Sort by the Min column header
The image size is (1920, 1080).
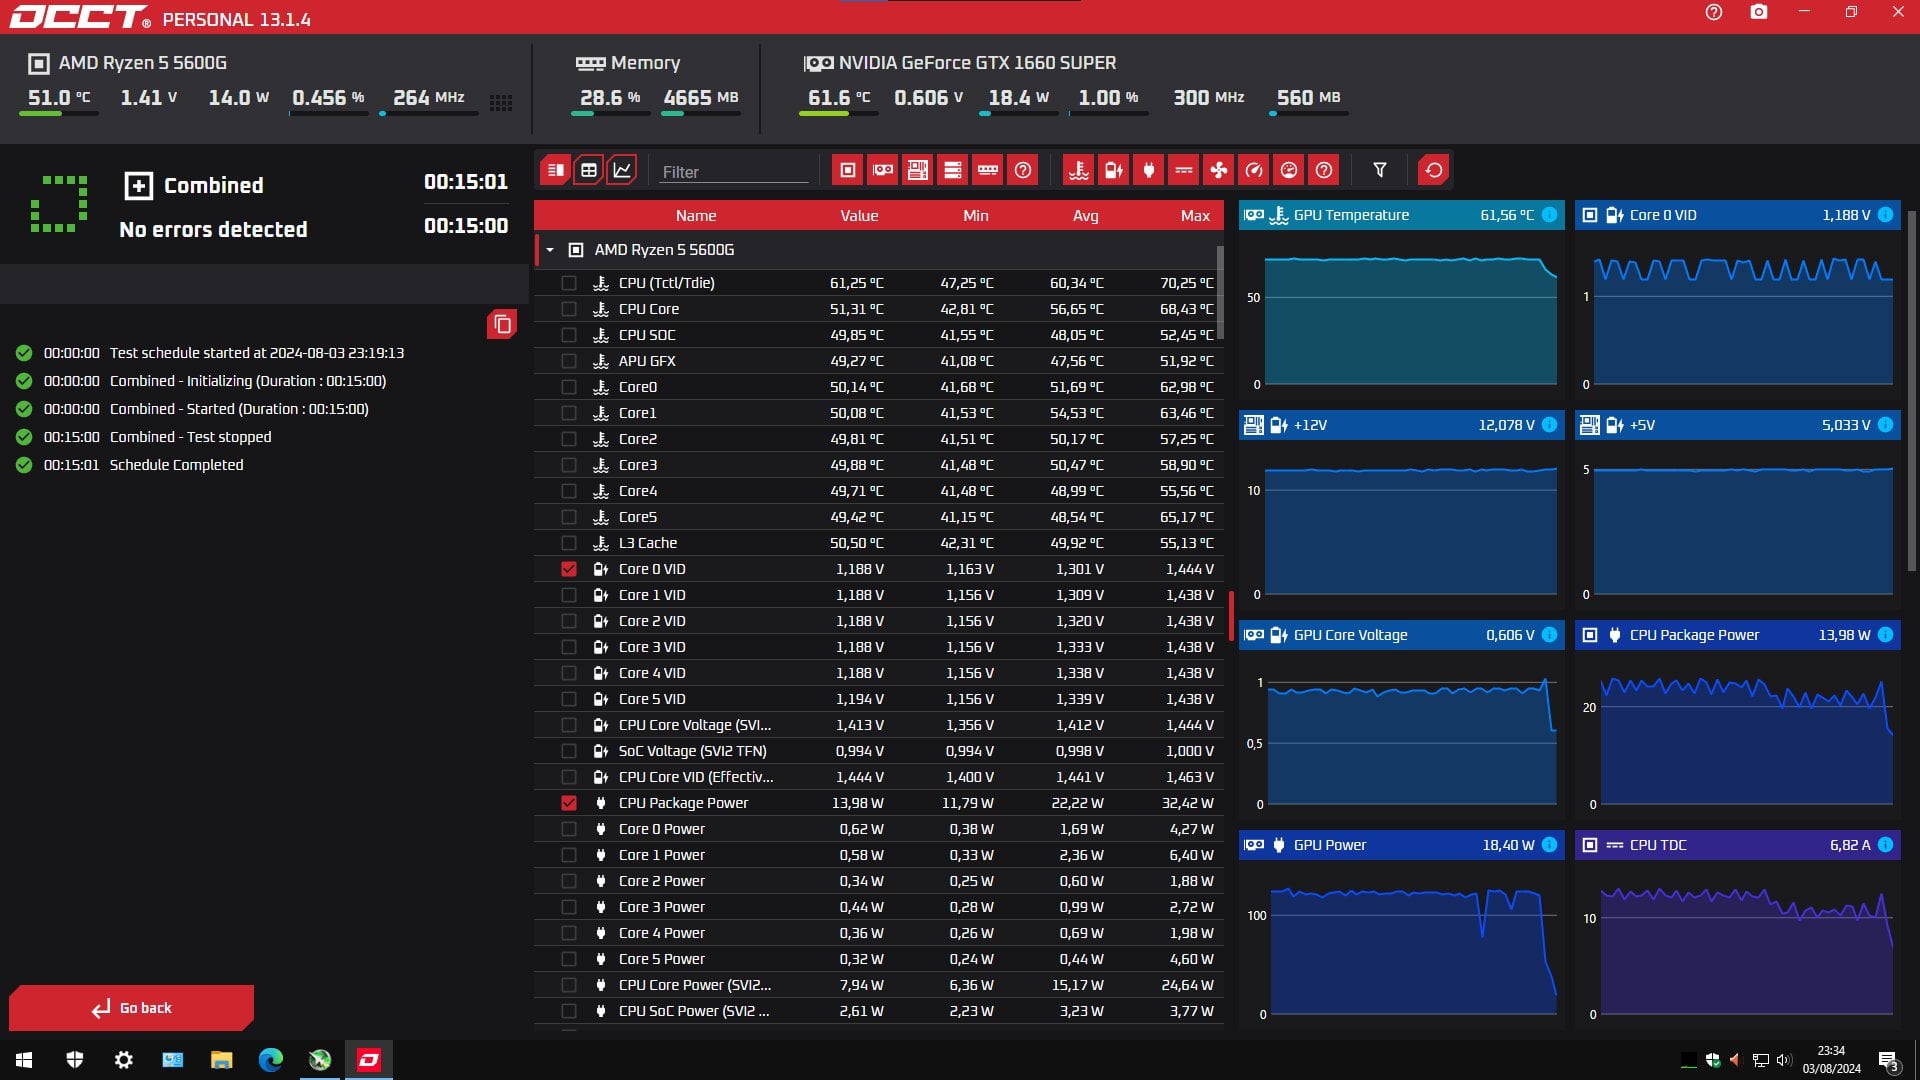pyautogui.click(x=976, y=216)
